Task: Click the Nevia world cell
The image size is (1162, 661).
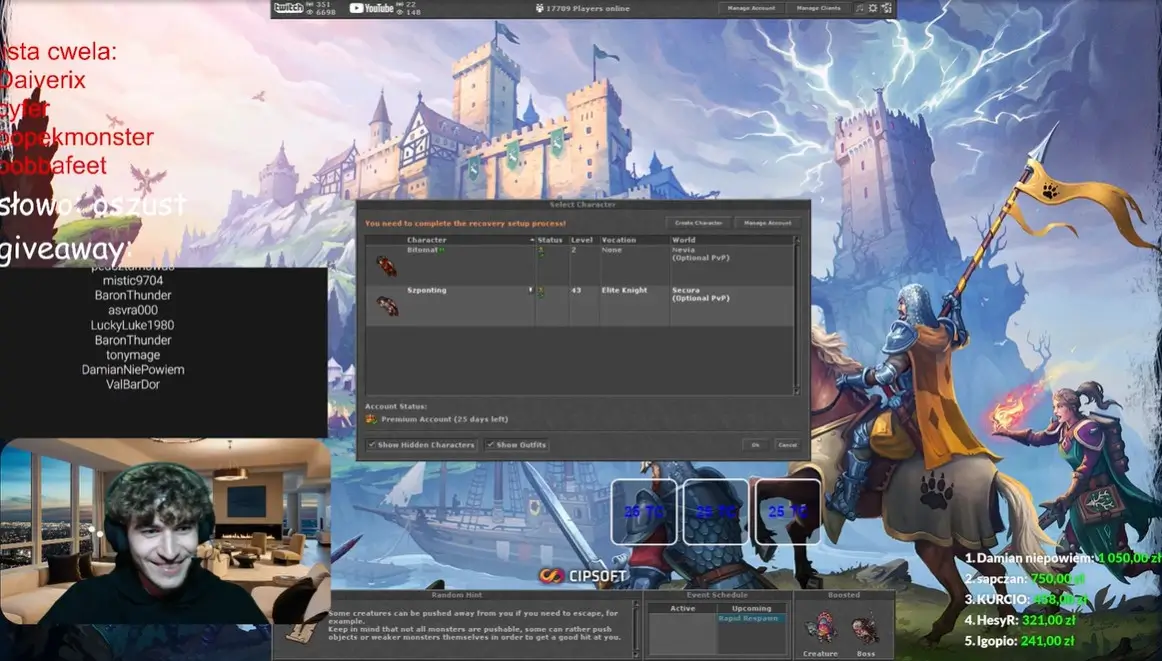Action: (x=700, y=254)
